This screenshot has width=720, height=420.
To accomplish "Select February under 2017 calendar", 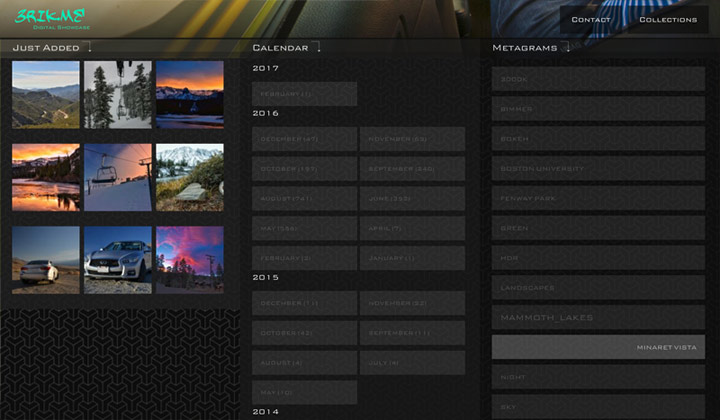I will click(305, 94).
